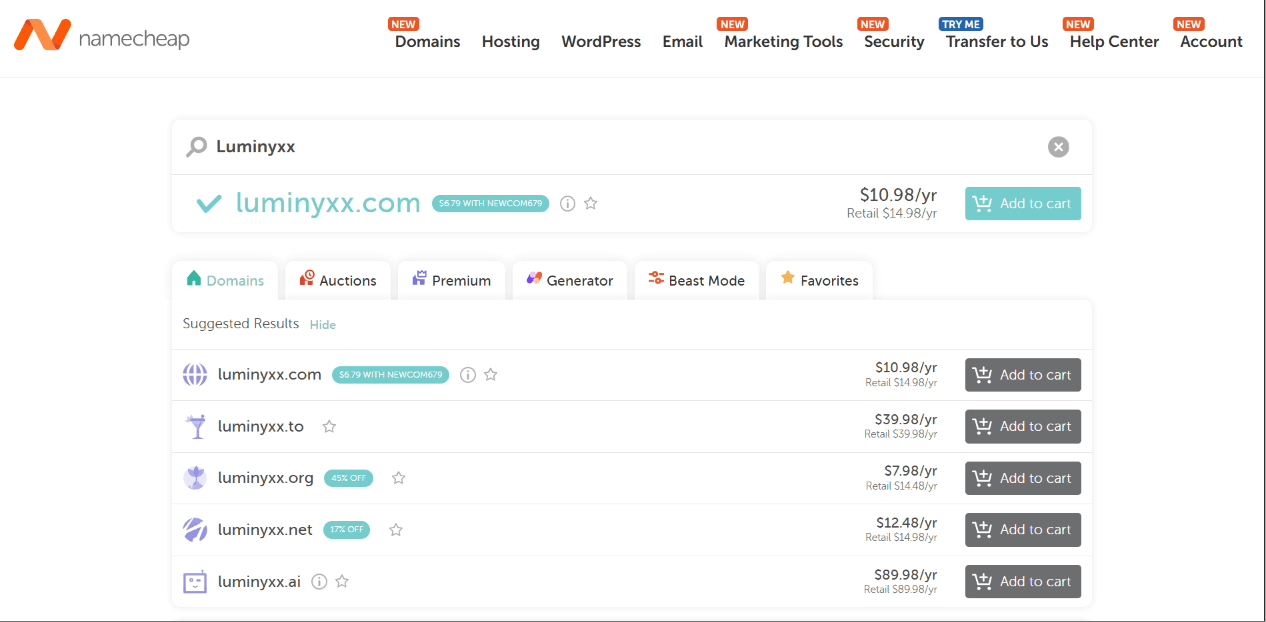Image resolution: width=1266 pixels, height=622 pixels.
Task: Star the luminyxx.org domain
Action: (399, 478)
